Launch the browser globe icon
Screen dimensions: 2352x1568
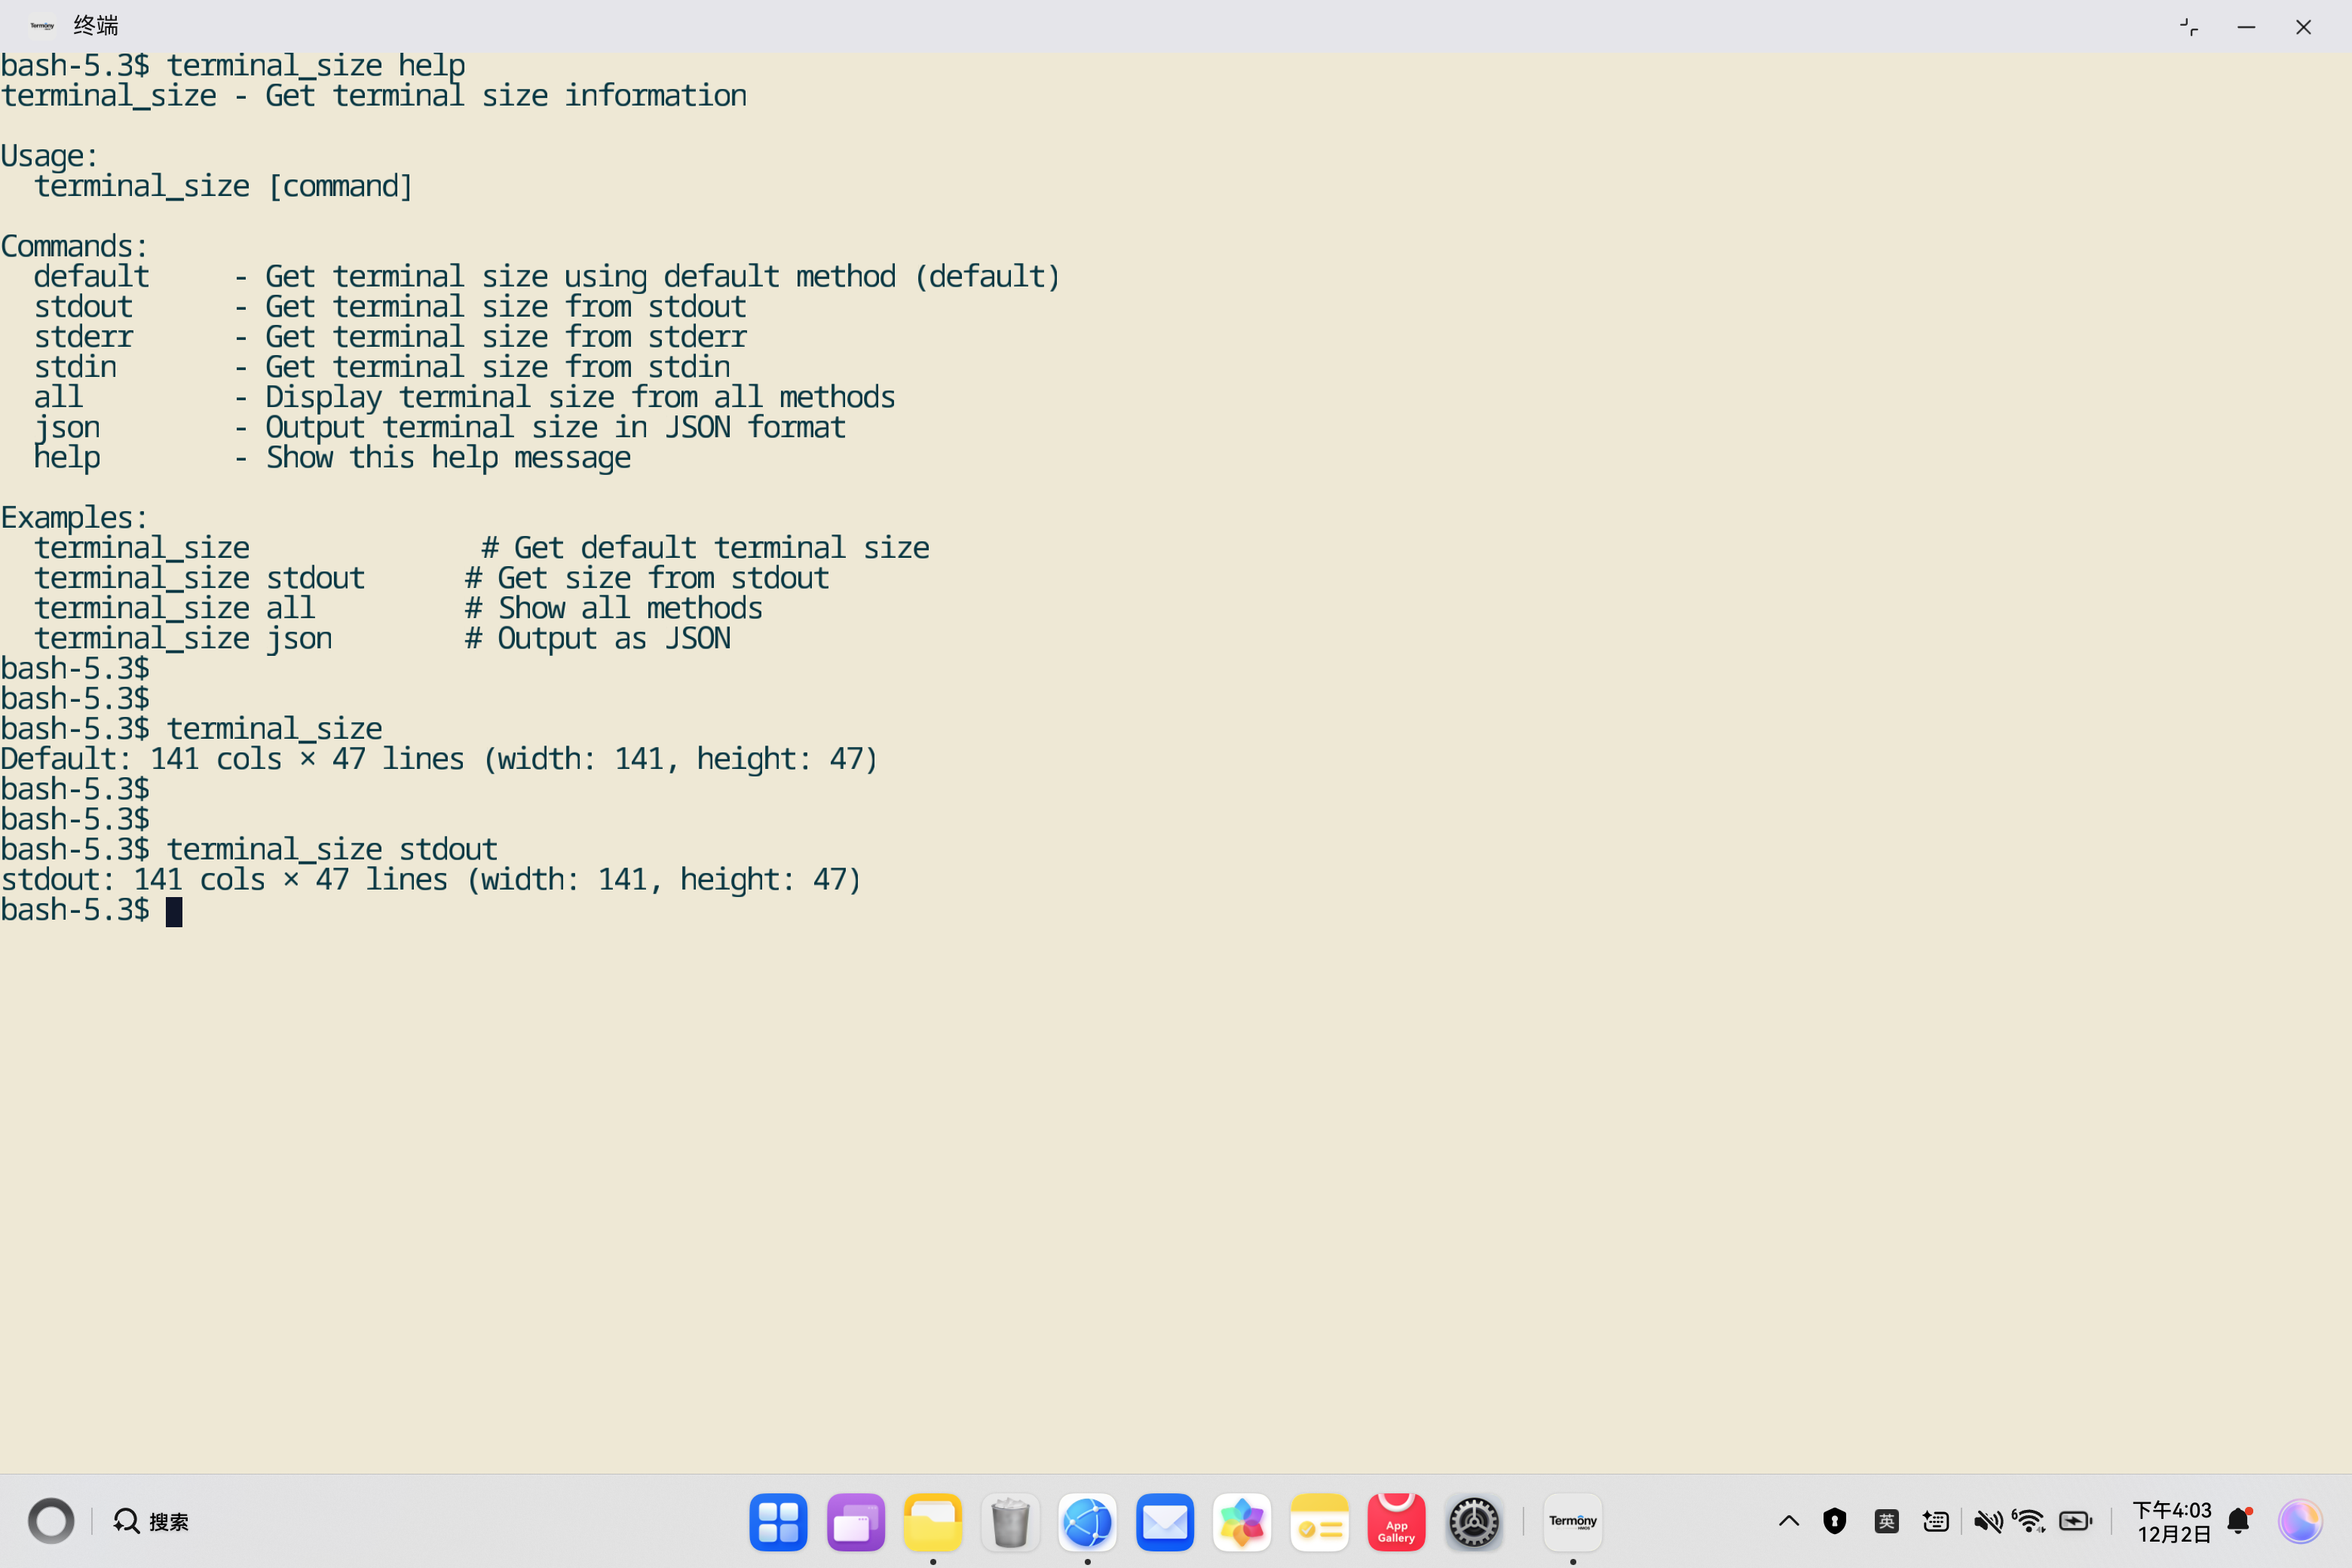pyautogui.click(x=1087, y=1522)
